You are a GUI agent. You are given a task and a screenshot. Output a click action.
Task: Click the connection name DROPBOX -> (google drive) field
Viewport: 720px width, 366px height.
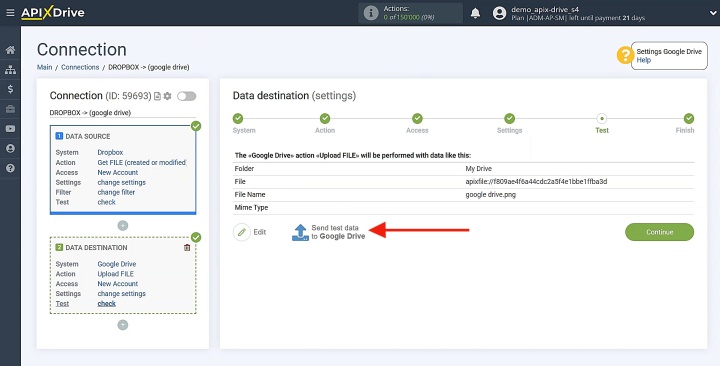pos(123,113)
